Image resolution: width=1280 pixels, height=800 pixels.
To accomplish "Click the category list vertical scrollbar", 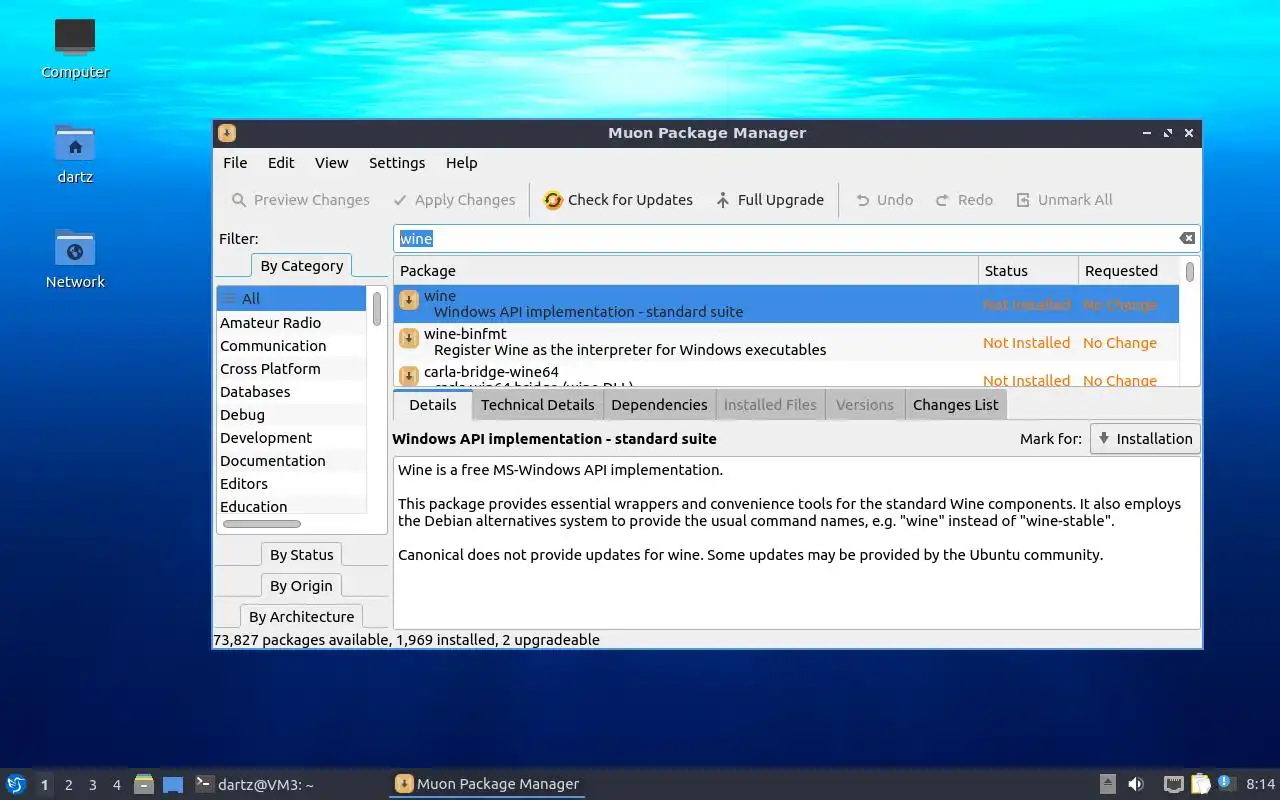I will (377, 308).
